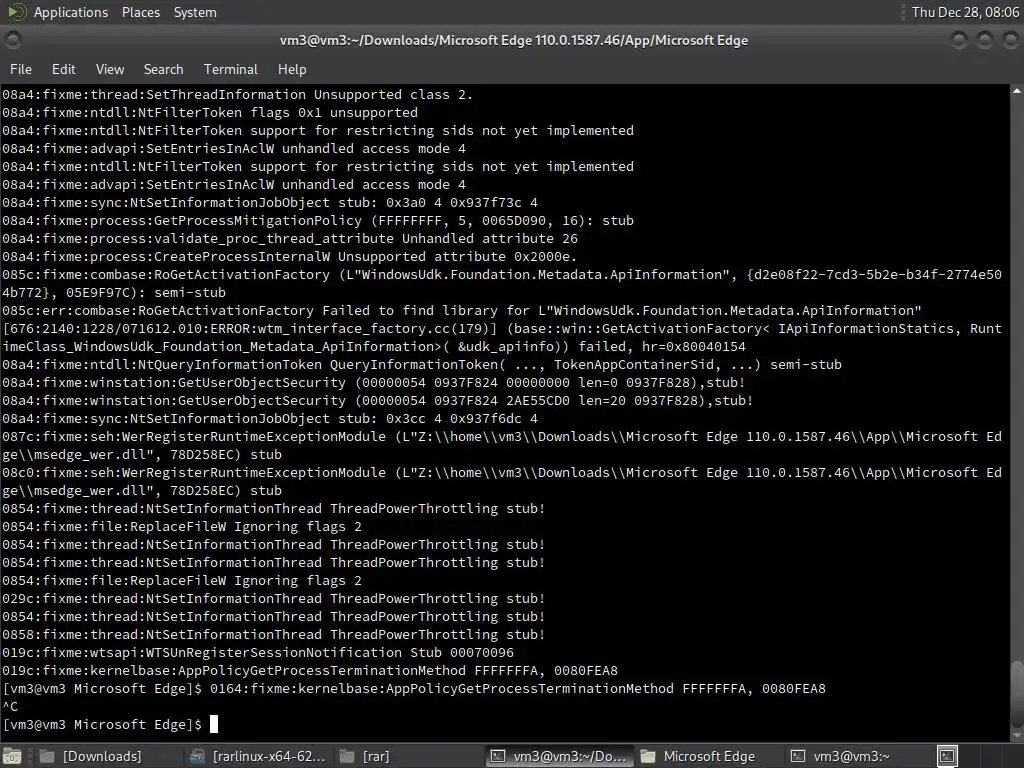
Task: Click the 'wtm_interface_factory.cc(179)' error line
Action: coord(502,338)
